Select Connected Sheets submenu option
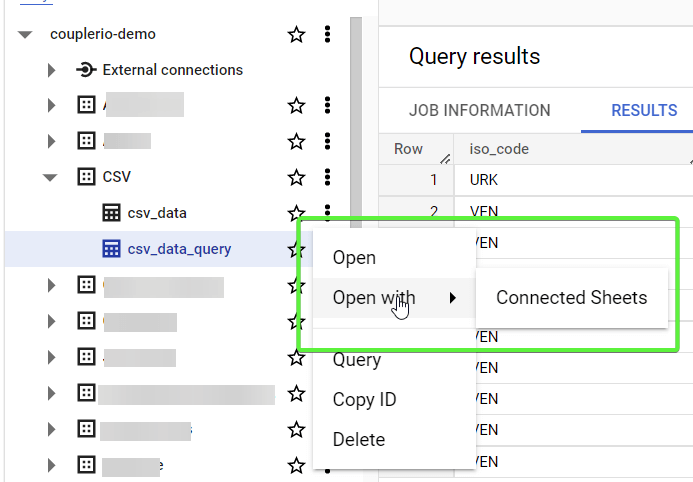This screenshot has width=693, height=482. tap(571, 298)
